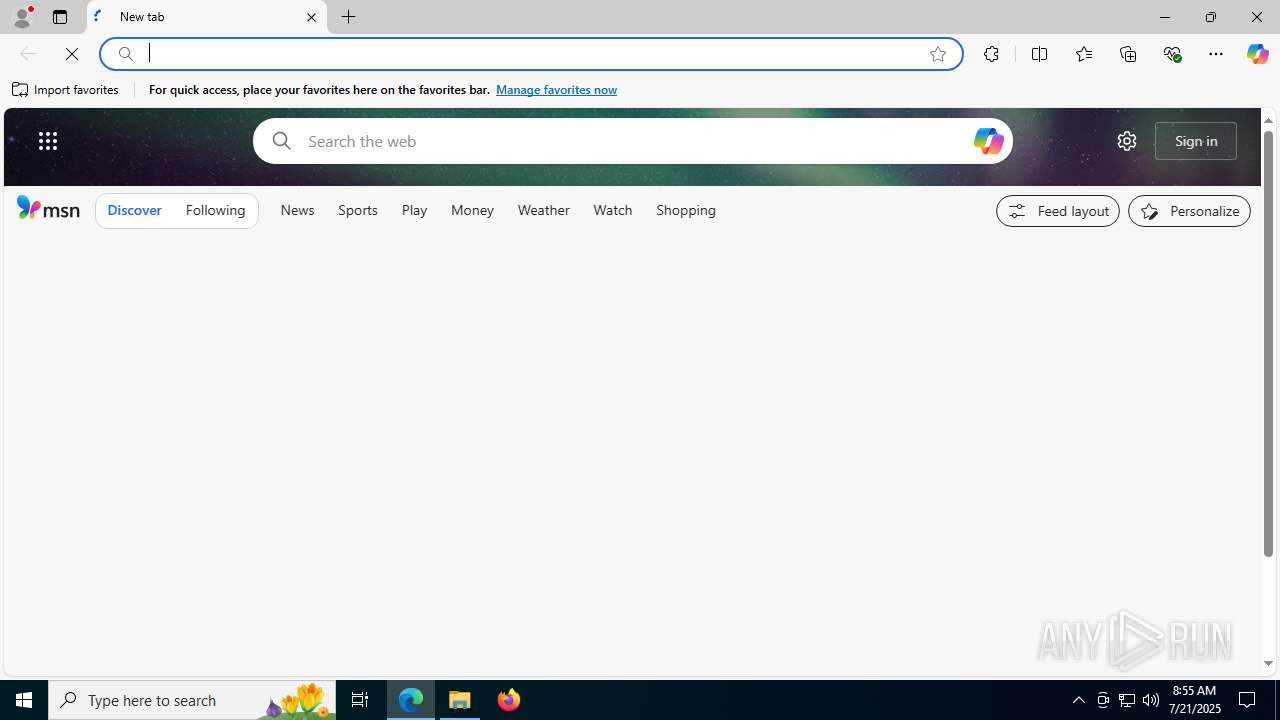Viewport: 1280px width, 720px height.
Task: Close the New tab tab
Action: point(311,17)
